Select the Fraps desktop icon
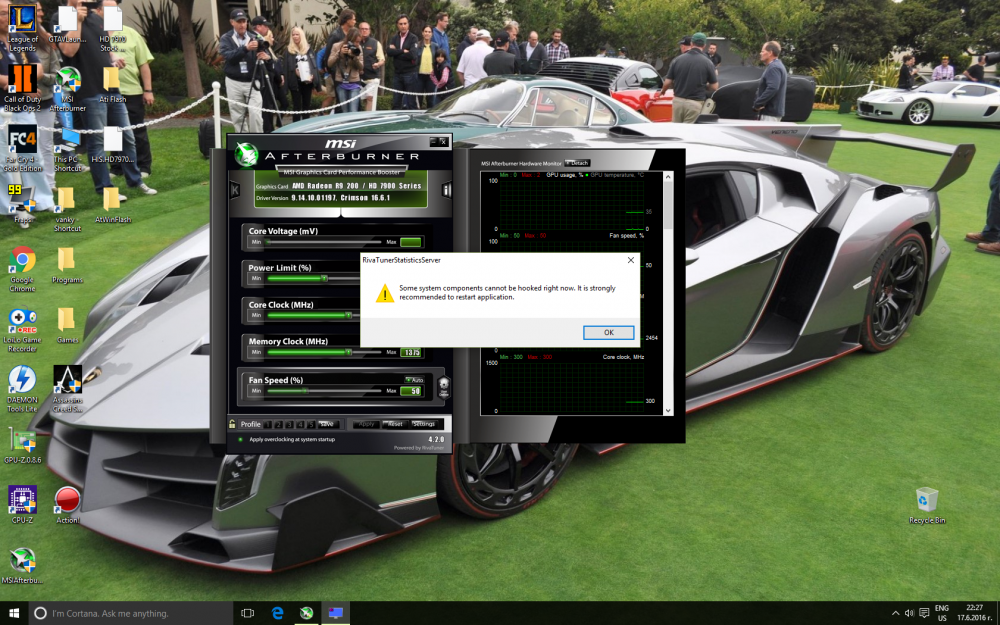 [x=22, y=204]
